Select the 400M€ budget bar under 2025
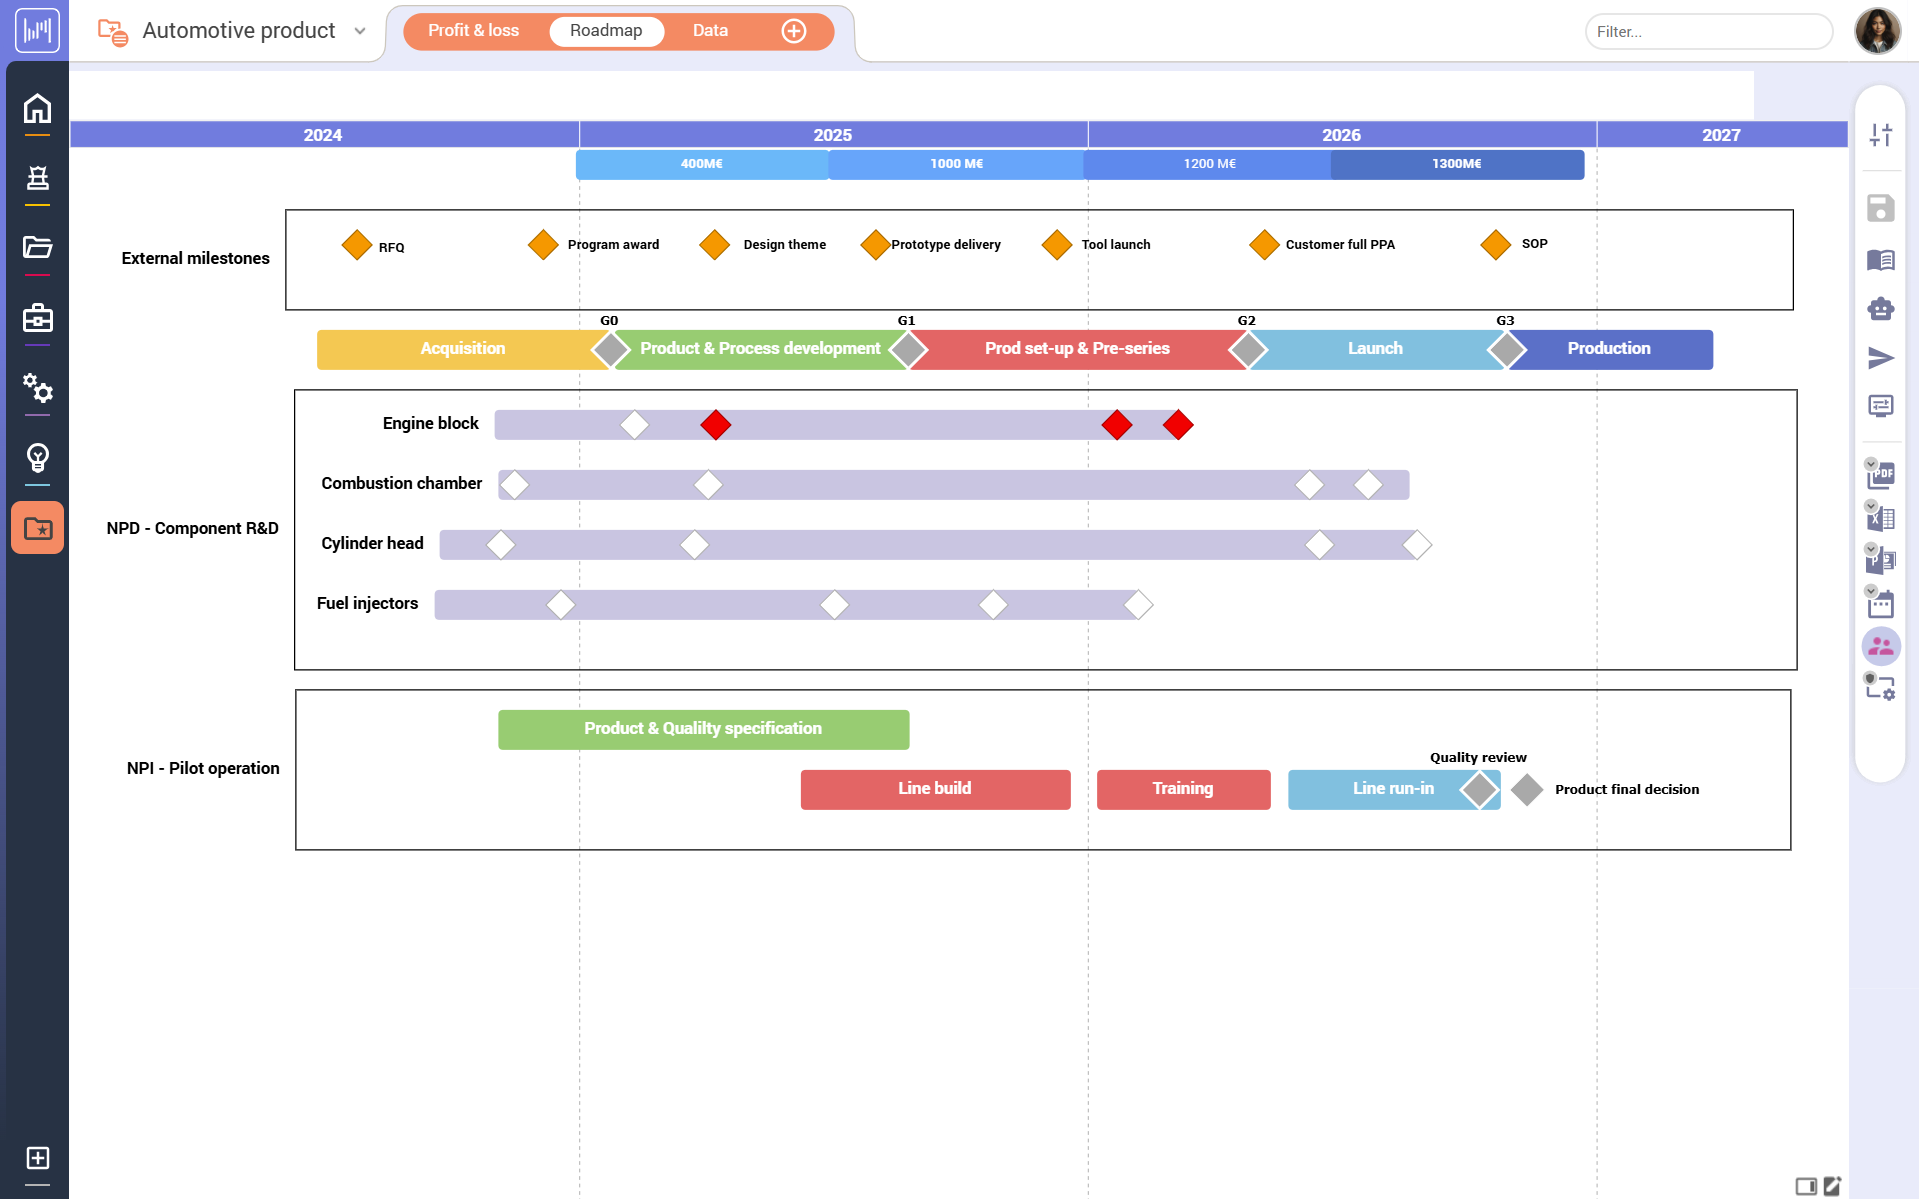The image size is (1919, 1199). click(701, 164)
